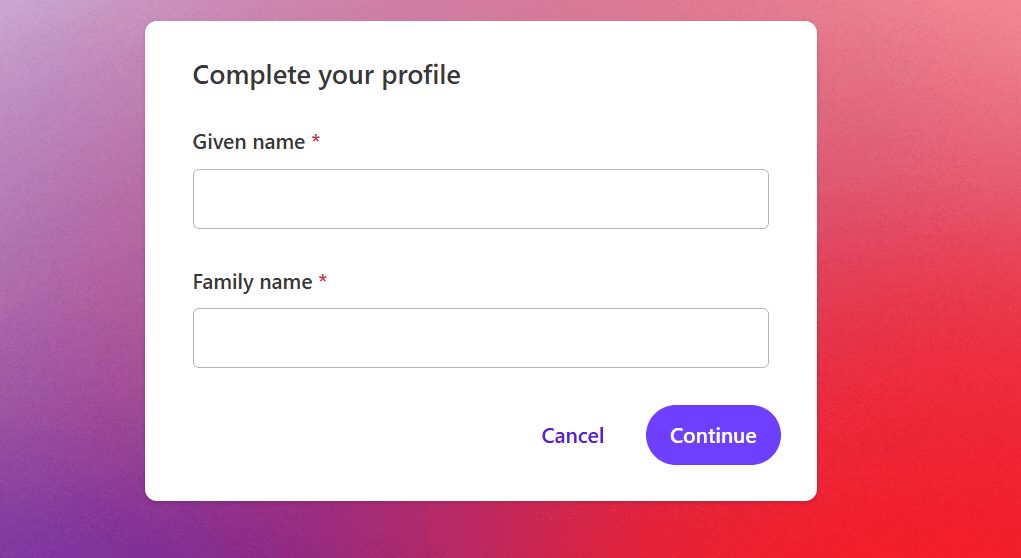Click the "Given name" field label
The width and height of the screenshot is (1021, 558).
[248, 142]
